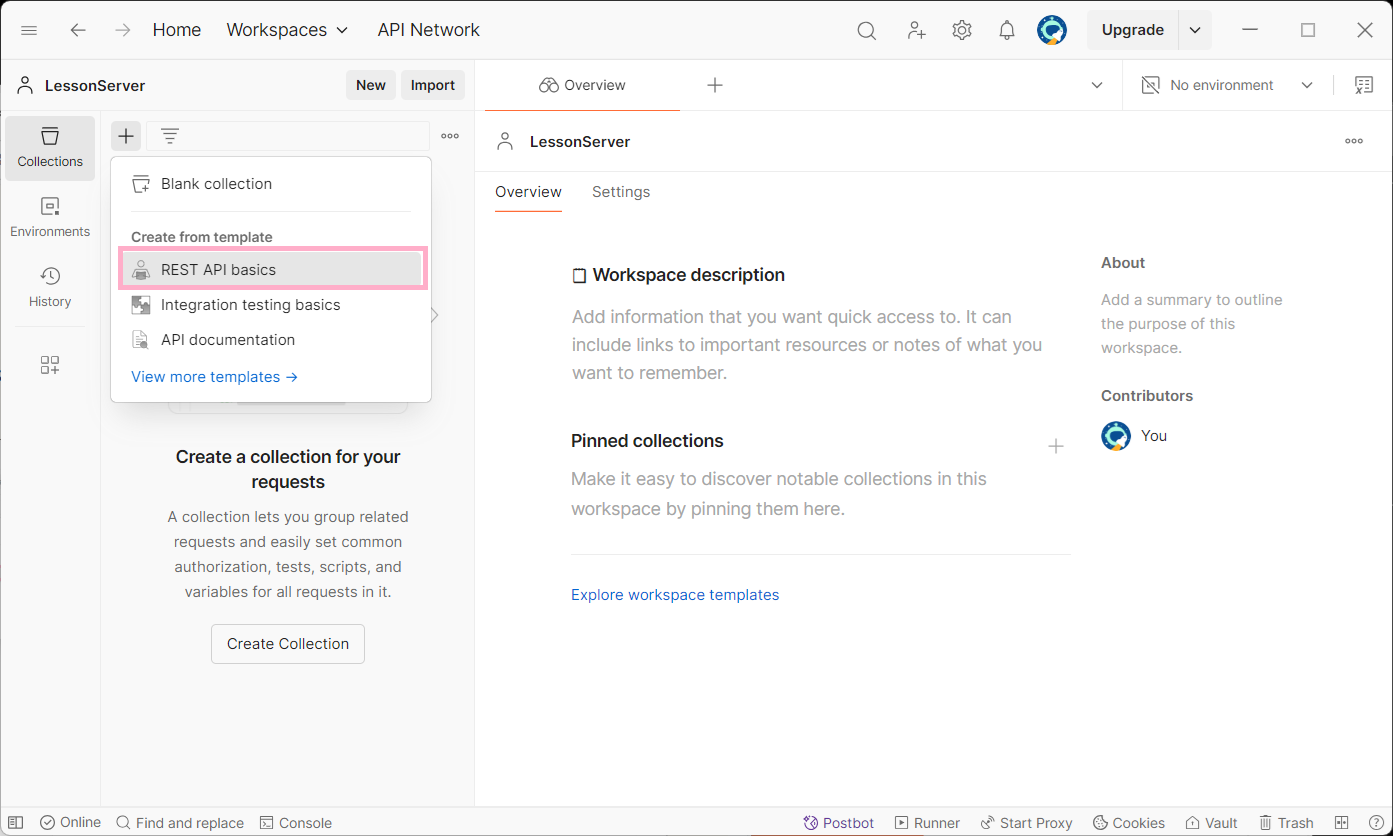The image size is (1393, 836).
Task: Select Environments in the sidebar
Action: pos(50,217)
